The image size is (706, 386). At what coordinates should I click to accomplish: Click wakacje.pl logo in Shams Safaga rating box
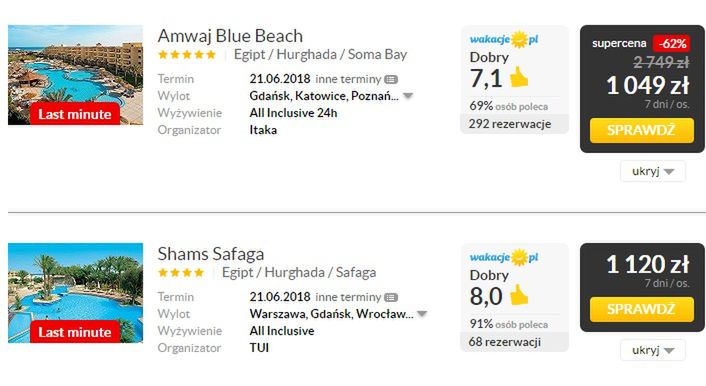pos(504,258)
